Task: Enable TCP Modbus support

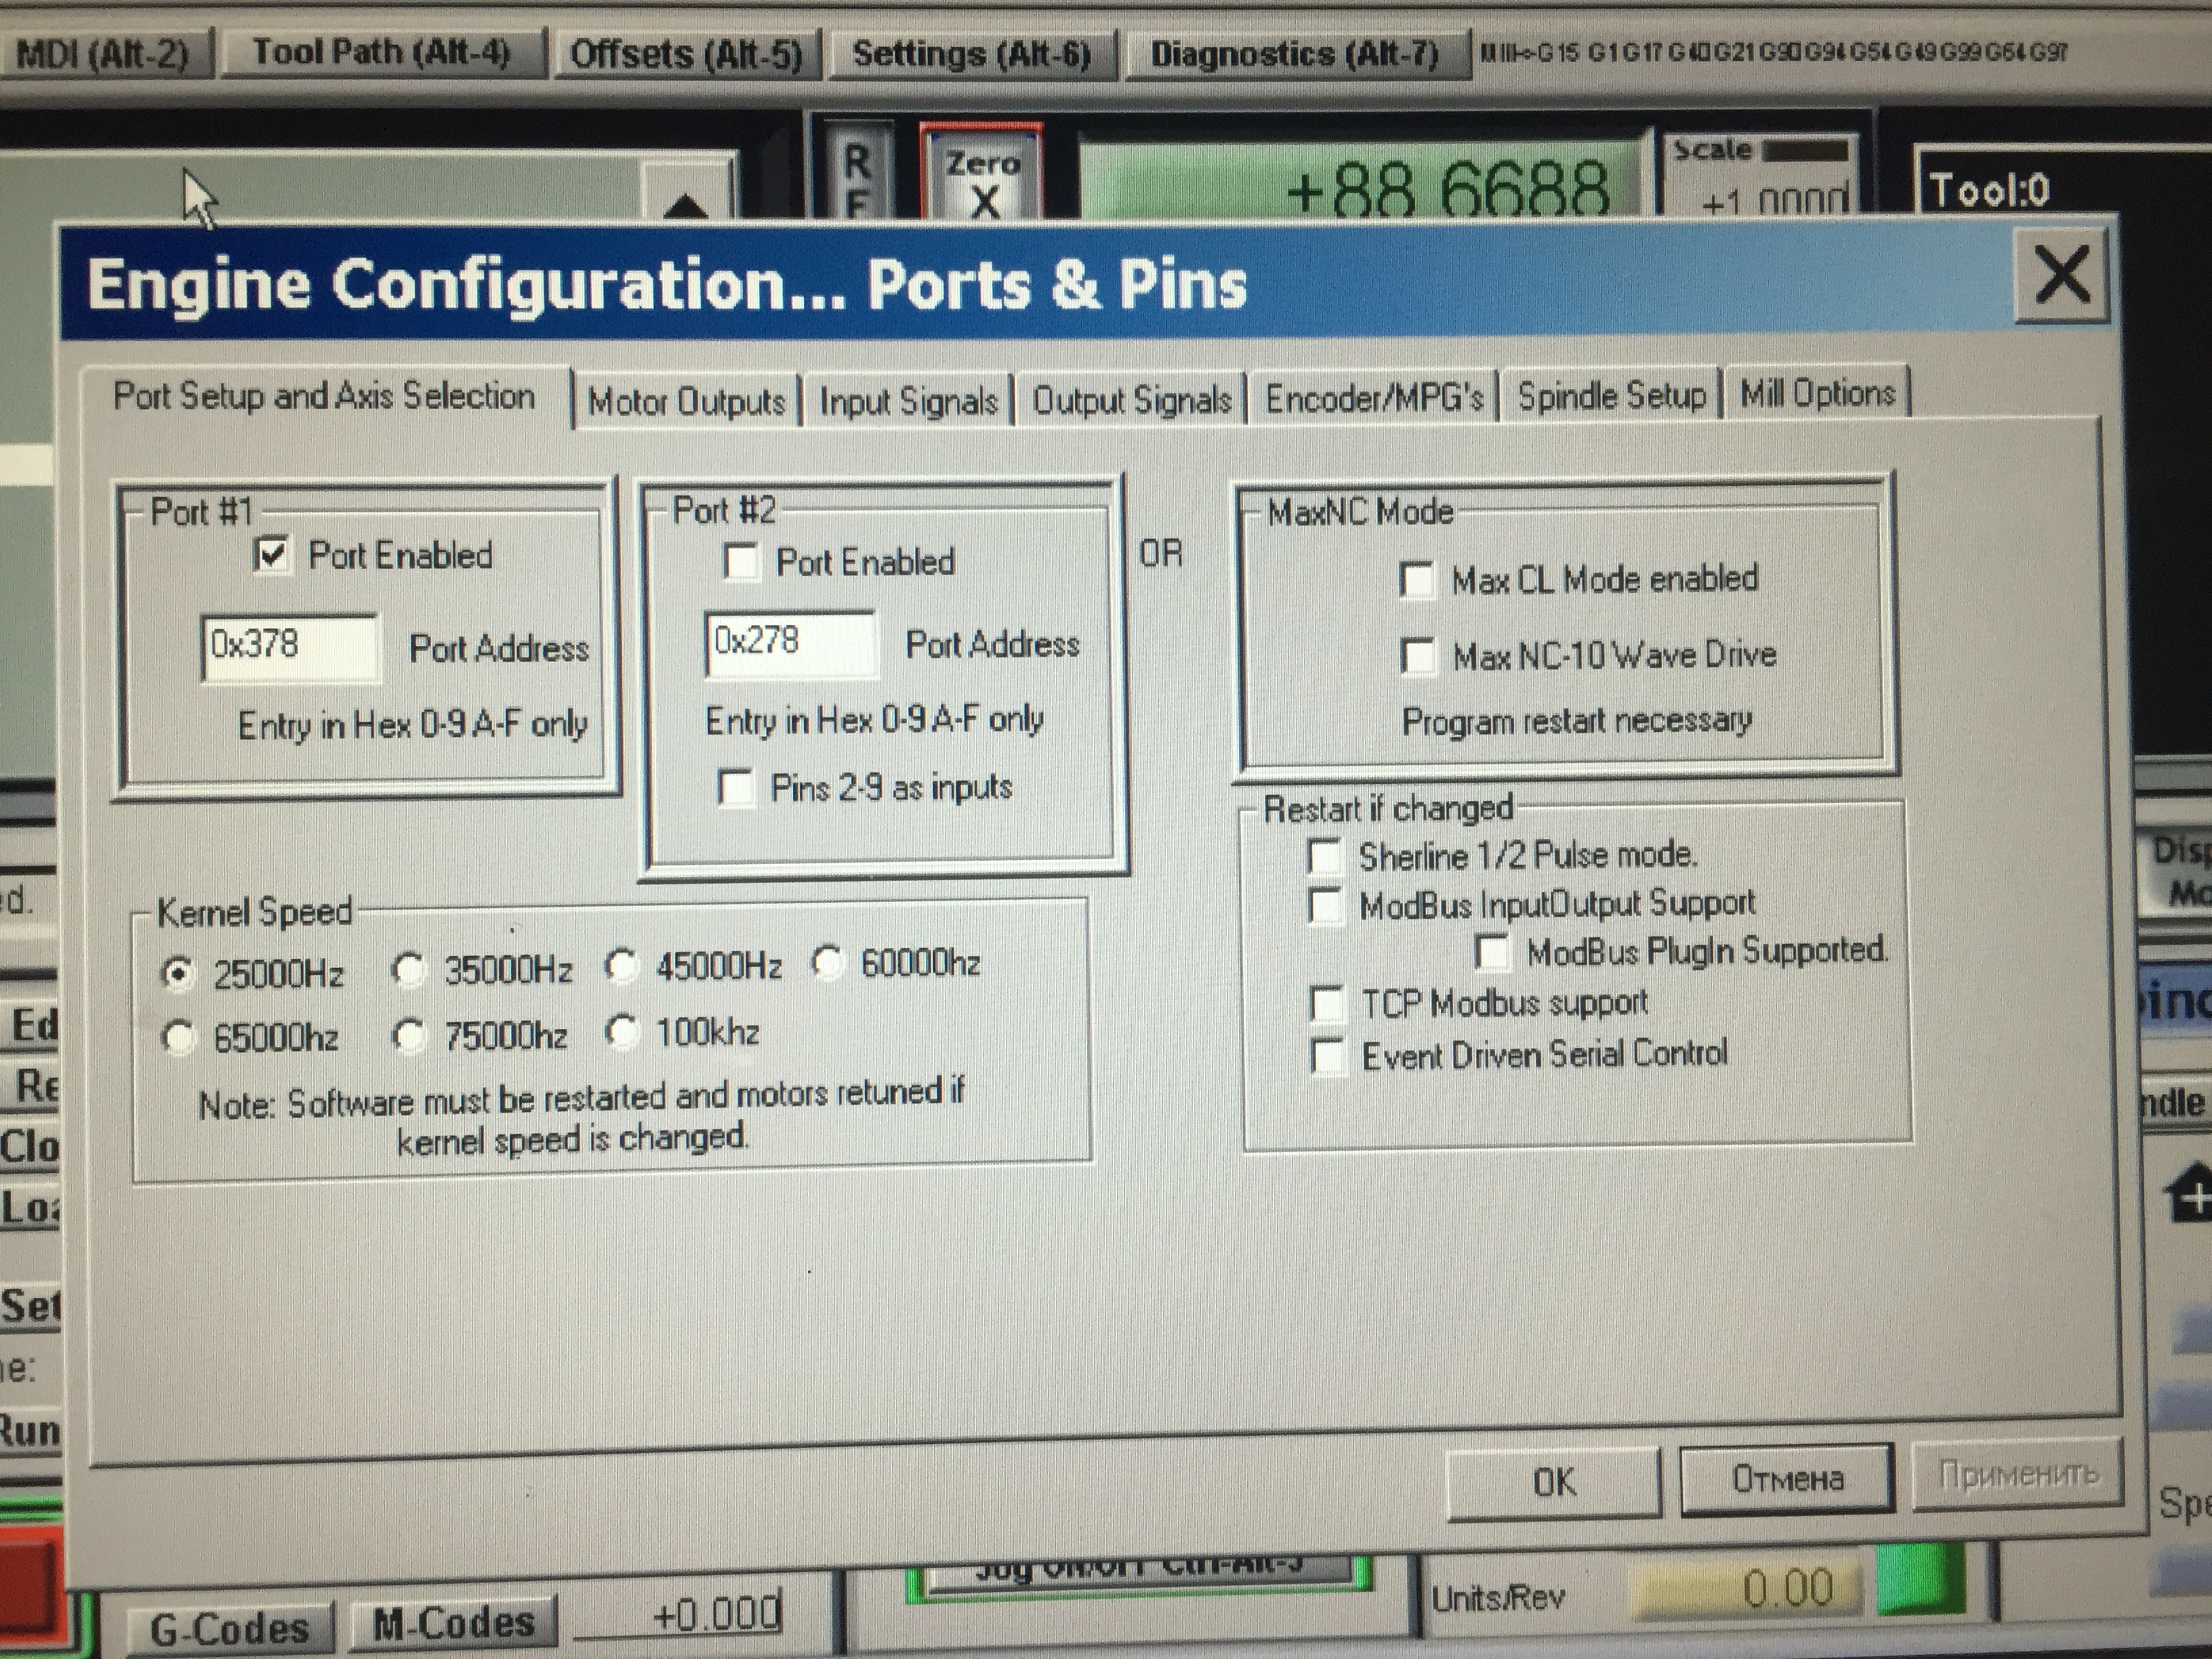Action: (x=1327, y=1003)
